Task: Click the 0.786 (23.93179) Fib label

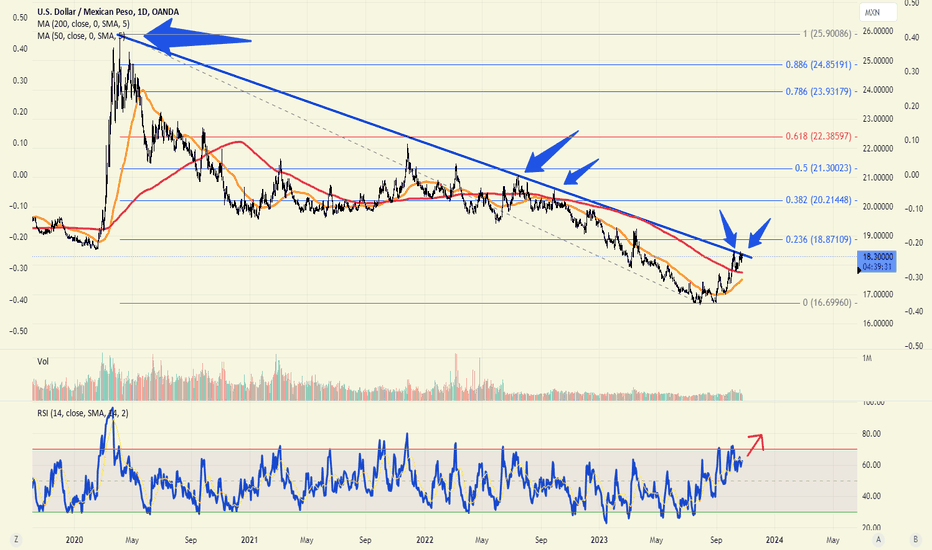Action: pos(818,92)
